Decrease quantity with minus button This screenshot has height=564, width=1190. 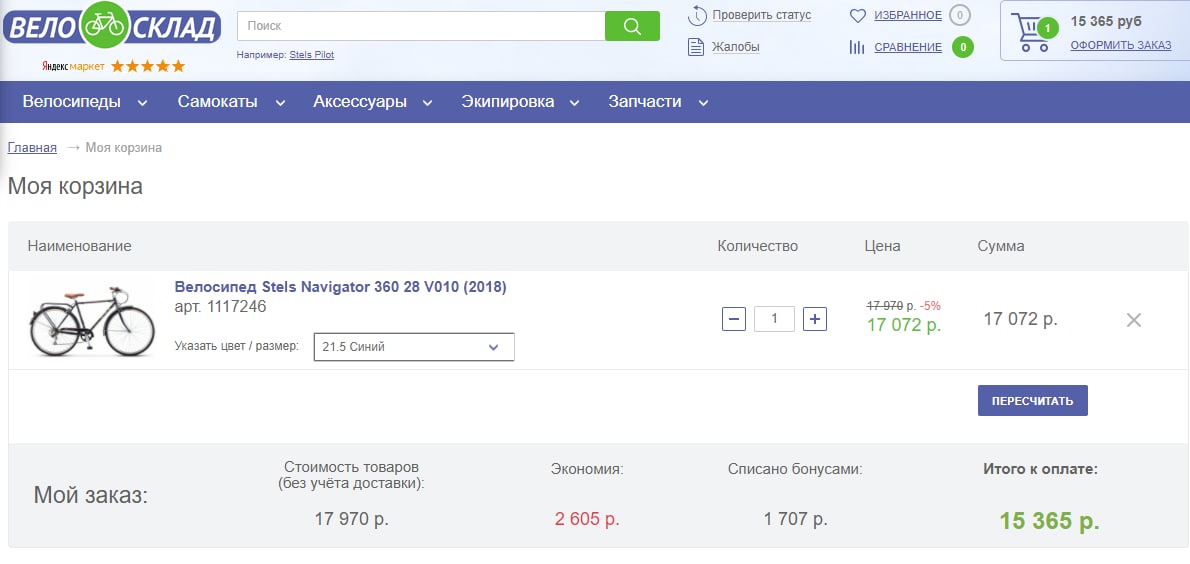pos(734,320)
